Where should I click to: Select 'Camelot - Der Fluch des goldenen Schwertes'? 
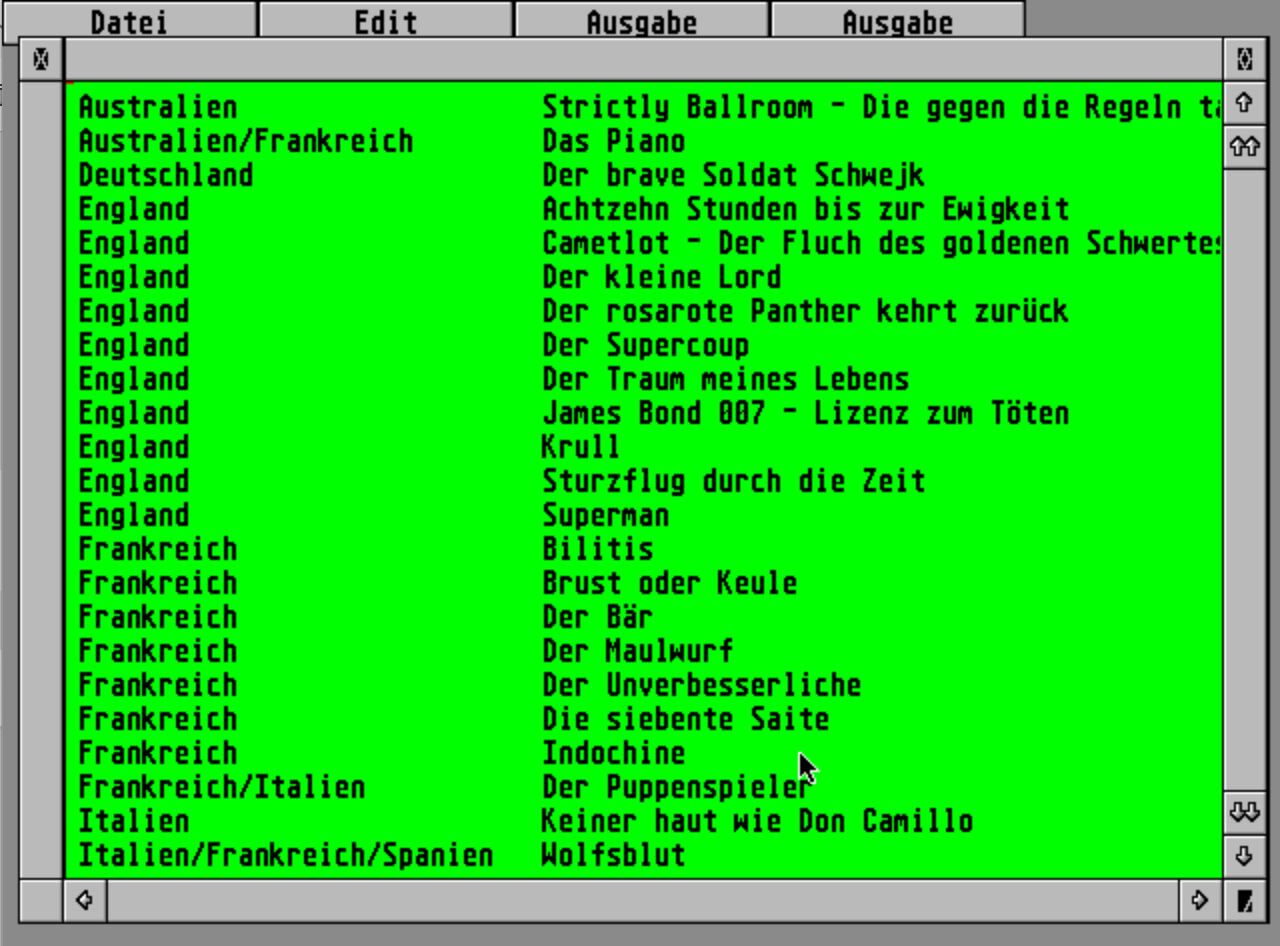click(x=881, y=243)
